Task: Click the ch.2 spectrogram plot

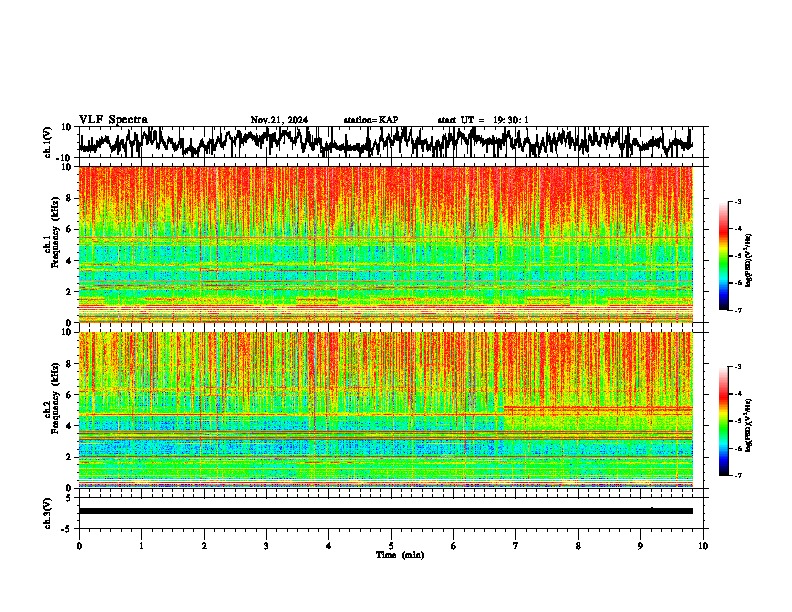Action: point(386,410)
